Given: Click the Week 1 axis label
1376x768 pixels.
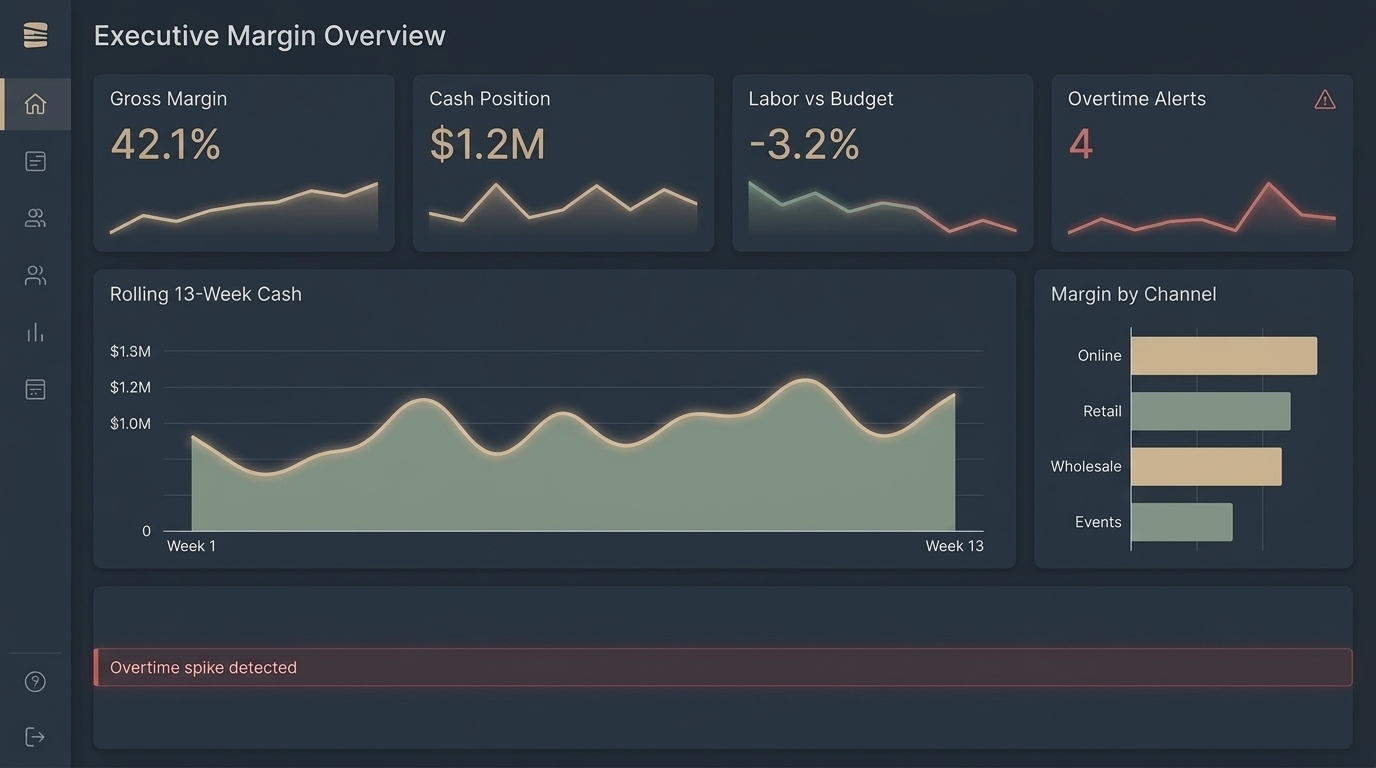Looking at the screenshot, I should click(191, 546).
